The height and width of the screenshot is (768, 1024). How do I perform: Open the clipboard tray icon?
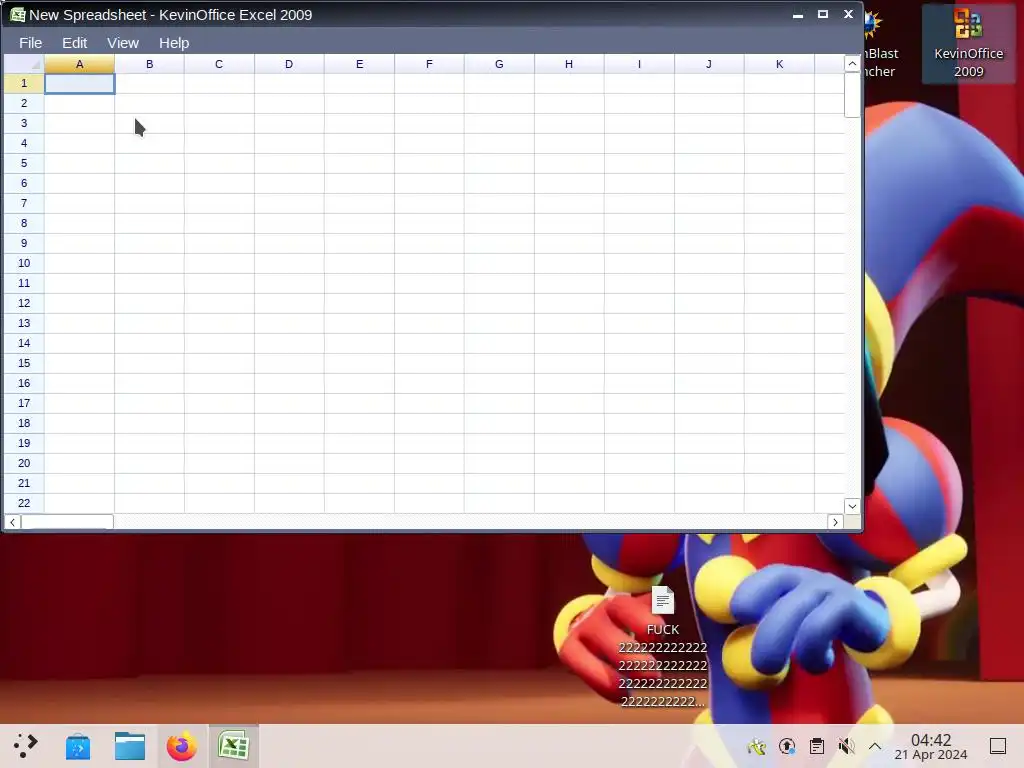tap(817, 746)
